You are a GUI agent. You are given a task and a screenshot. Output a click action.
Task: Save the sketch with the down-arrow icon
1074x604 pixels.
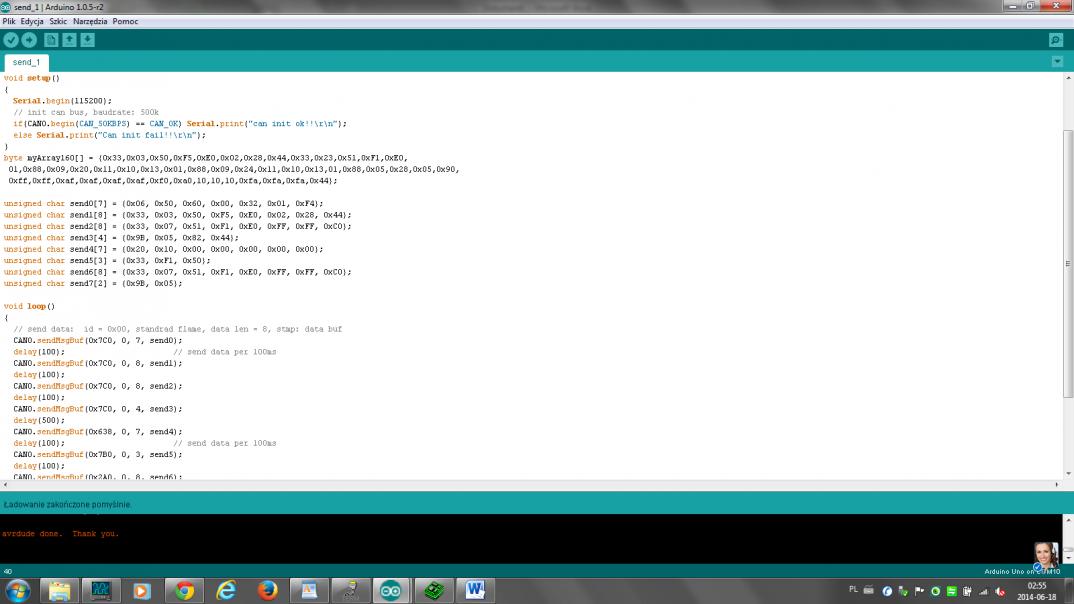click(x=87, y=40)
